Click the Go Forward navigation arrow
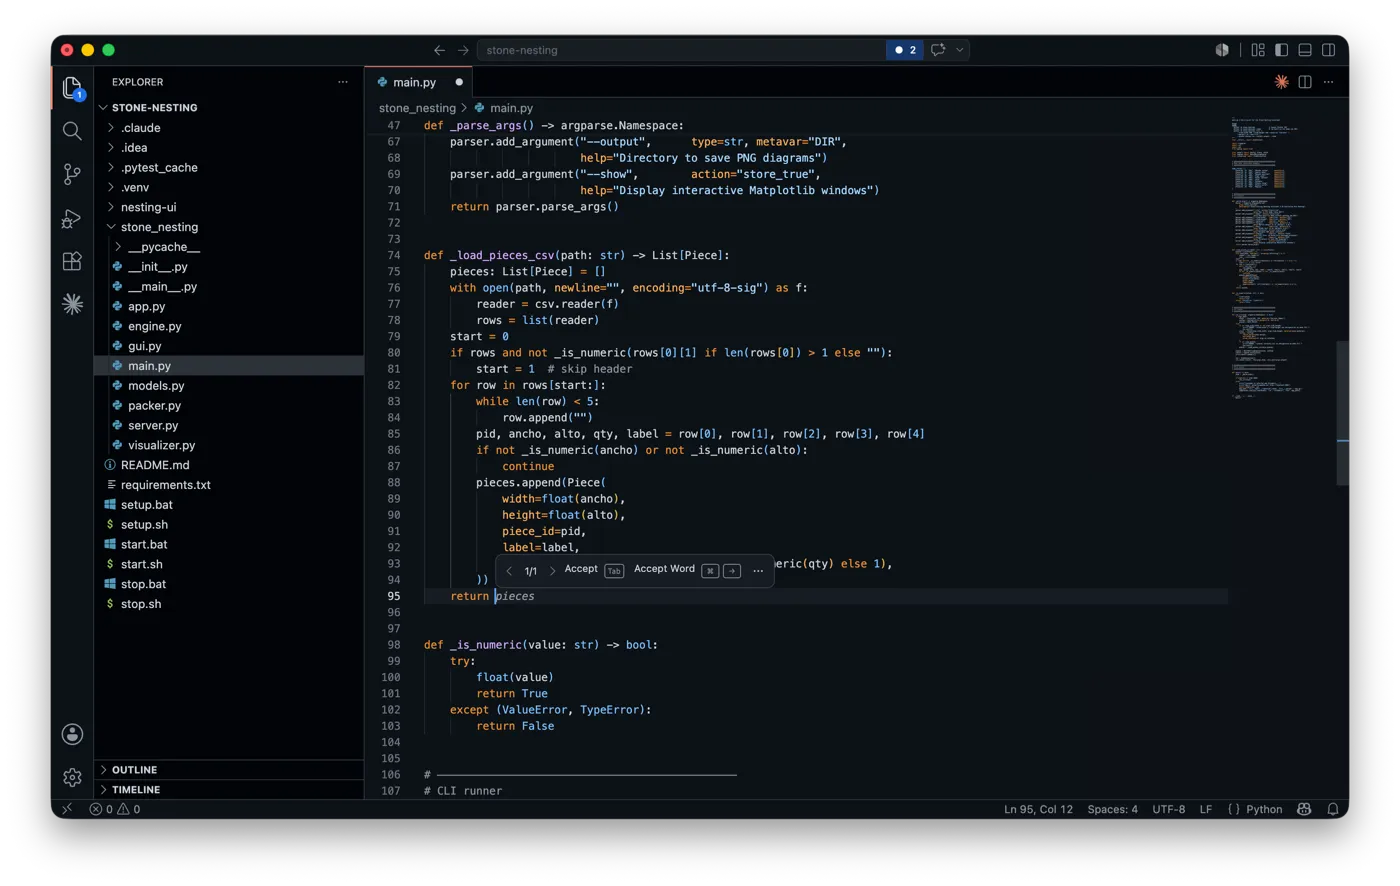Viewport: 1400px width, 886px height. pyautogui.click(x=463, y=50)
